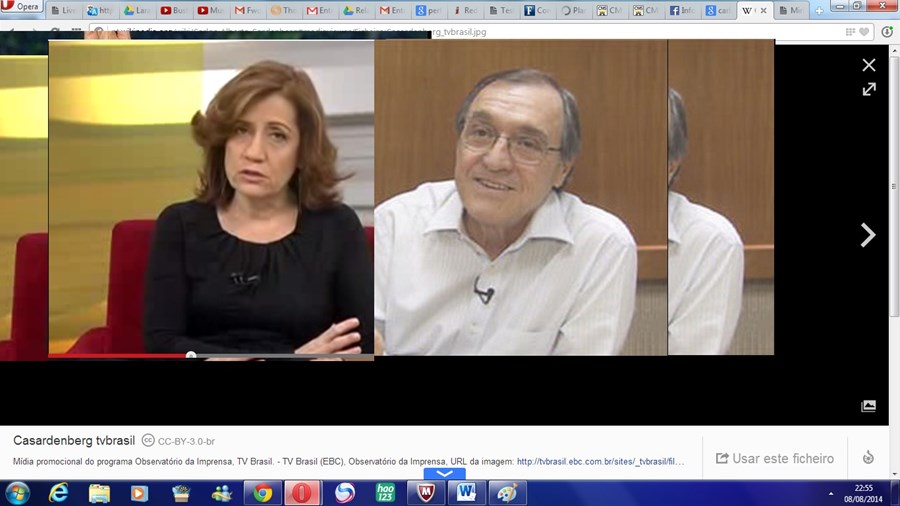This screenshot has width=900, height=506.
Task: Click the Windows Start button
Action: click(18, 493)
